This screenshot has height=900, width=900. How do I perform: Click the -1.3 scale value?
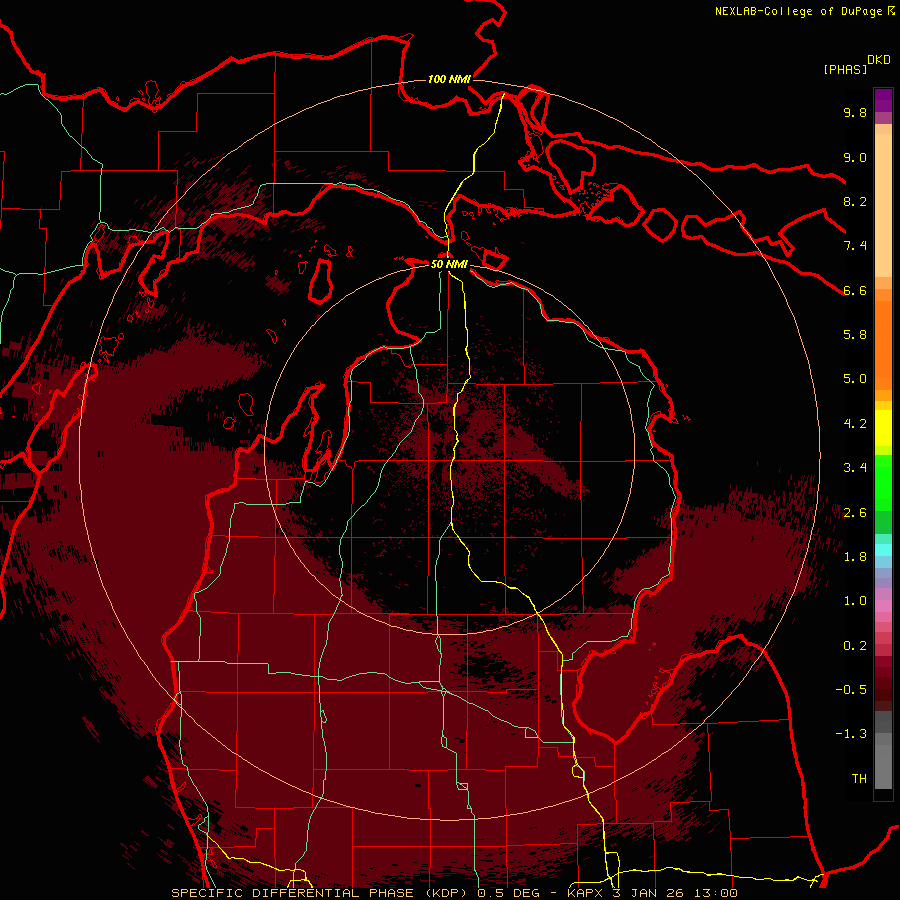851,734
